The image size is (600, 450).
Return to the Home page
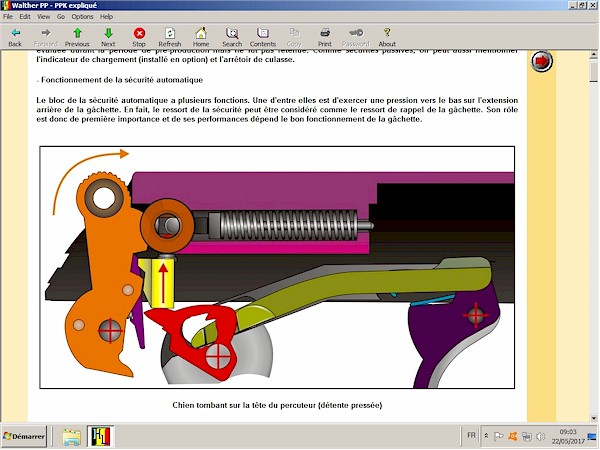(201, 37)
